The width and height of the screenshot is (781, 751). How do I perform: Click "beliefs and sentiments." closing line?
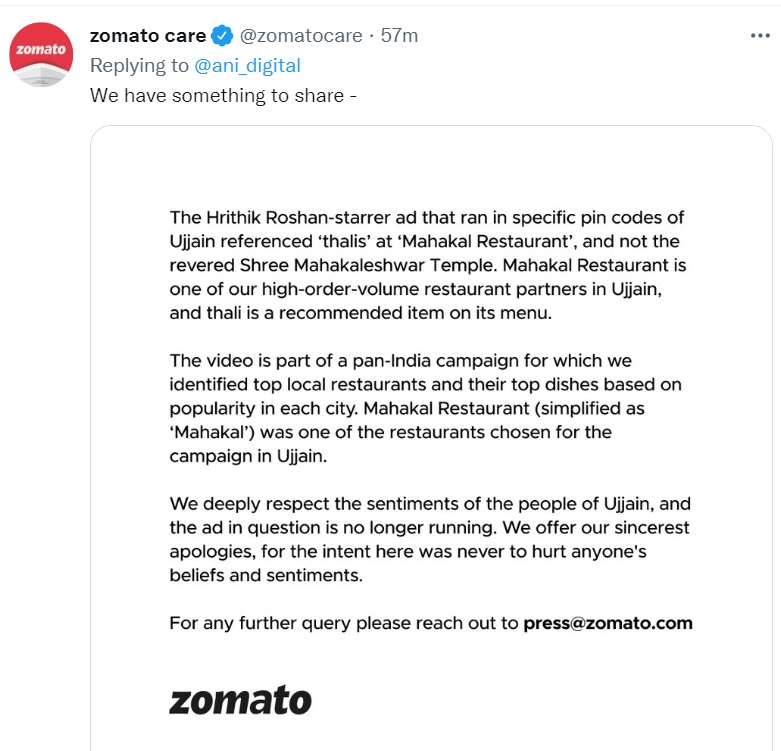click(265, 575)
